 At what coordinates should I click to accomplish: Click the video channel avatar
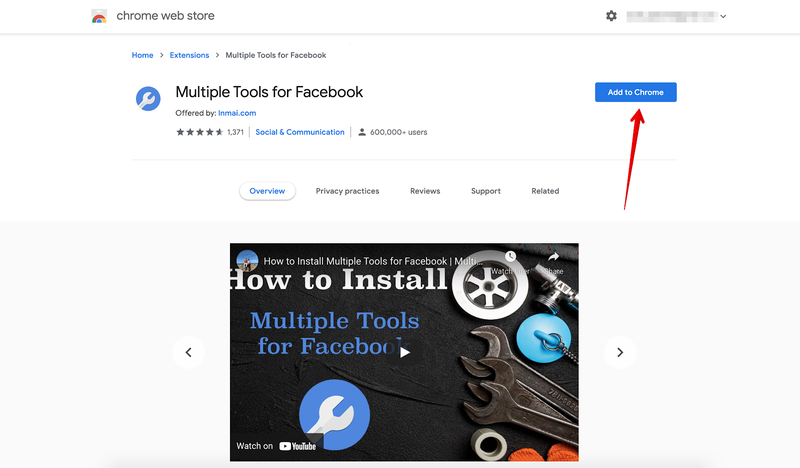pyautogui.click(x=247, y=260)
